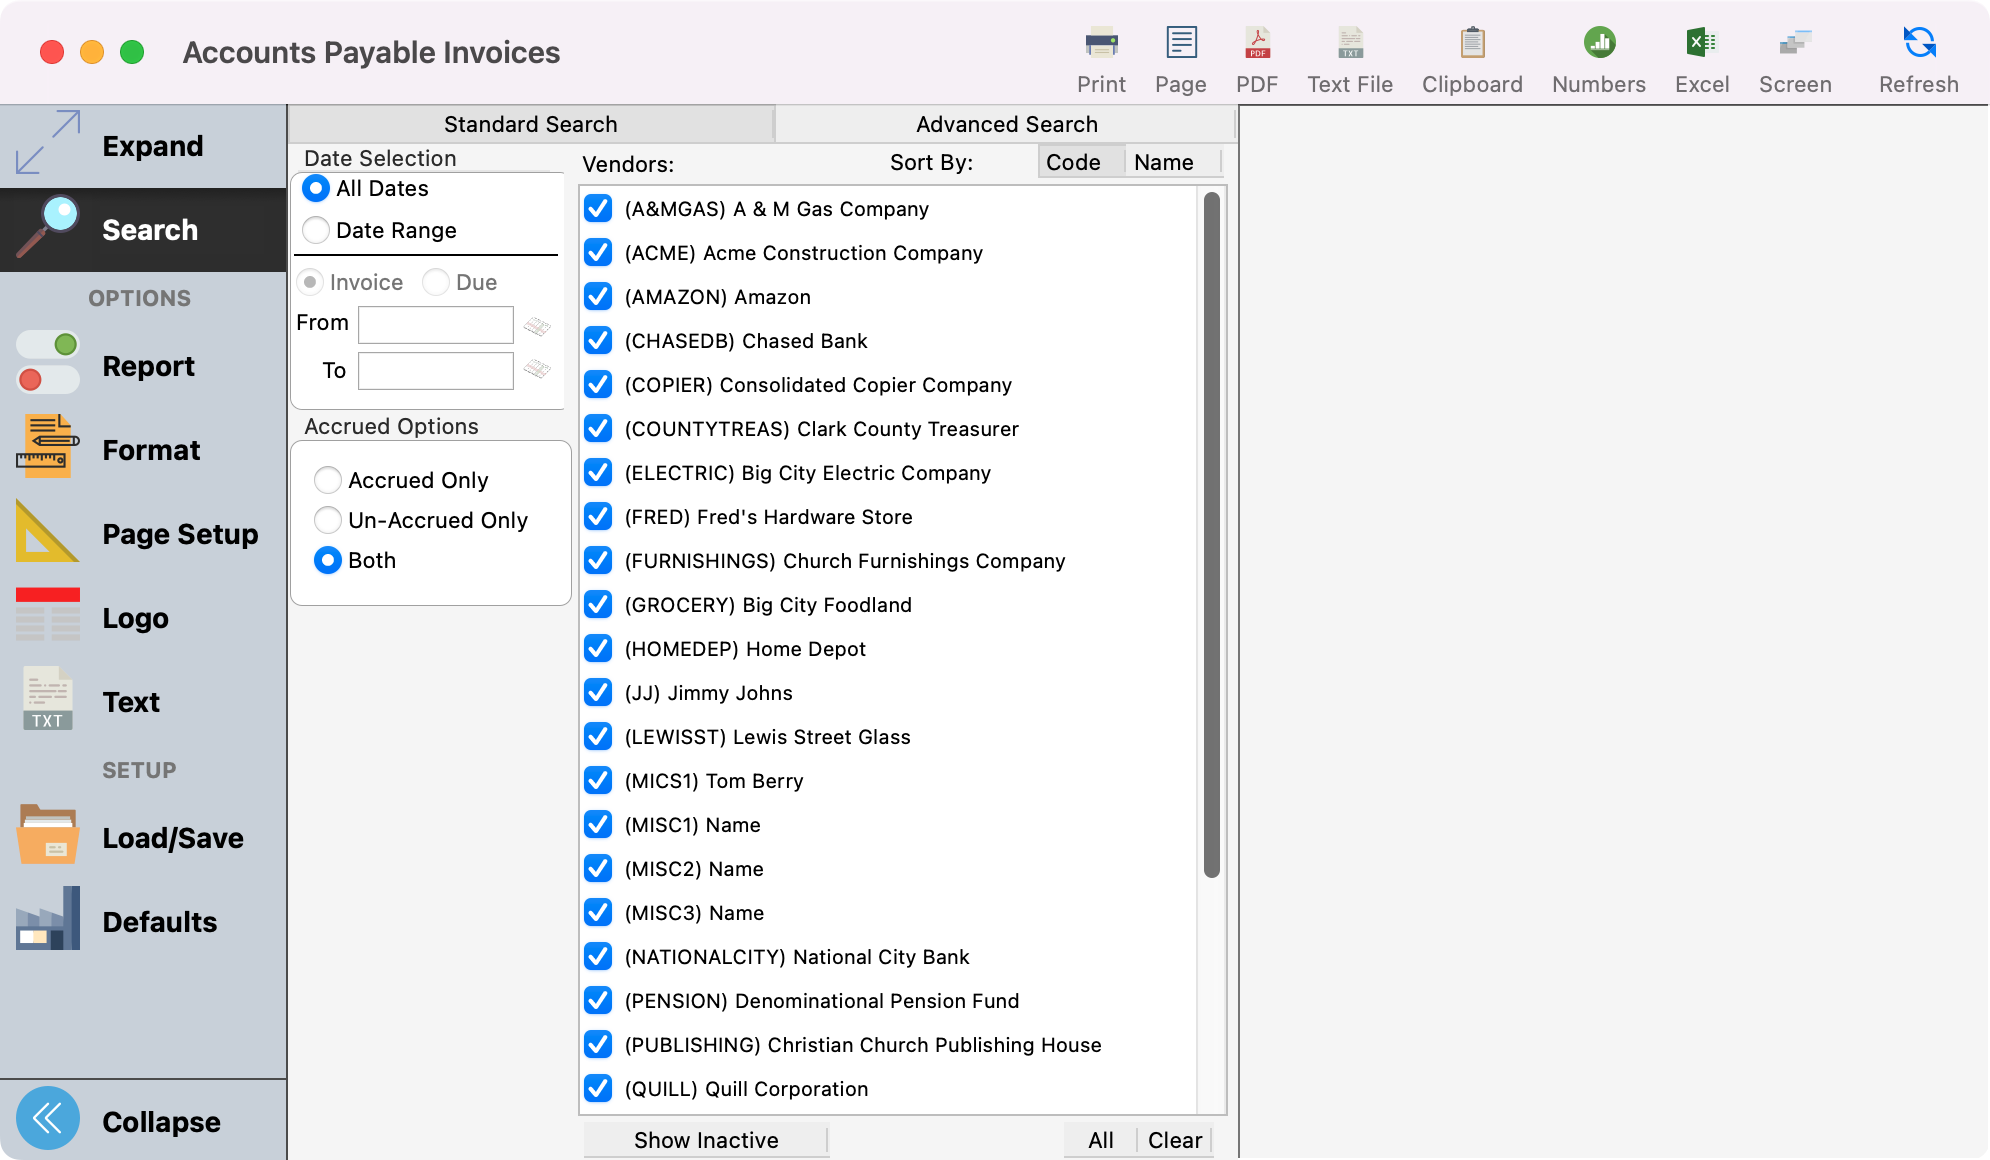The width and height of the screenshot is (1990, 1160).
Task: Choose Accrued Only option
Action: [x=328, y=480]
